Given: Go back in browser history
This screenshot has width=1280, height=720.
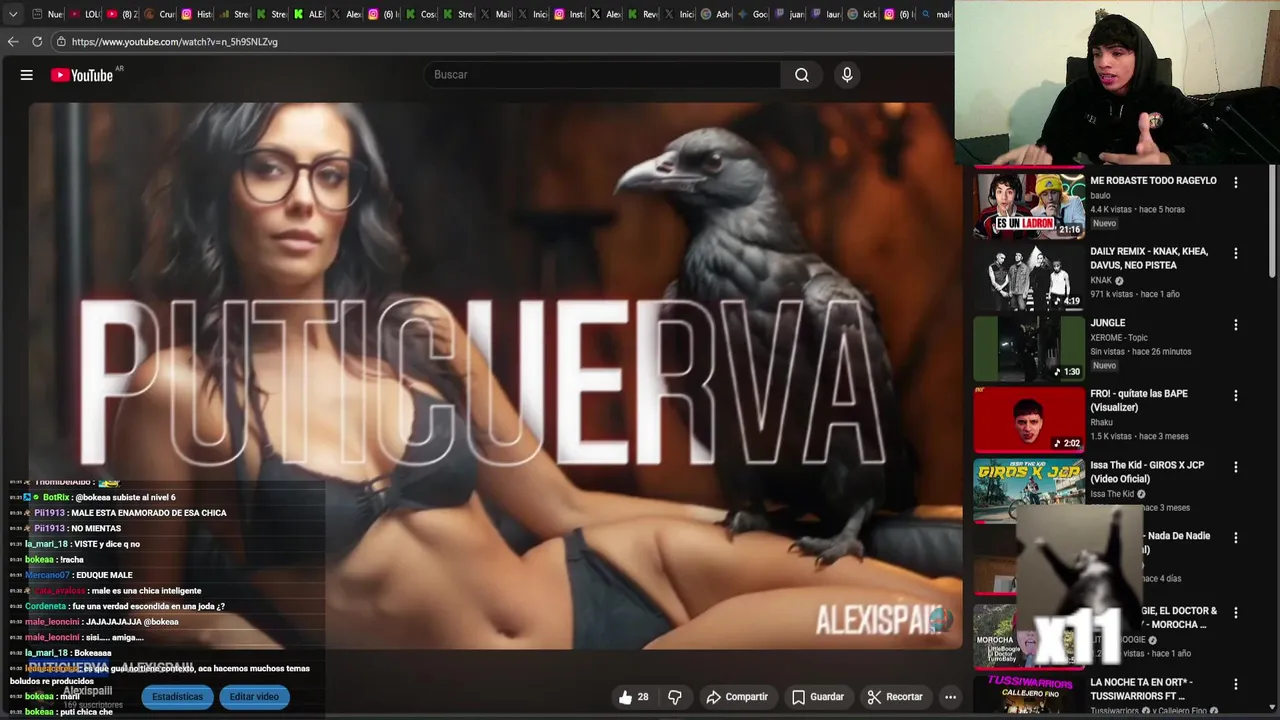Looking at the screenshot, I should tap(13, 42).
